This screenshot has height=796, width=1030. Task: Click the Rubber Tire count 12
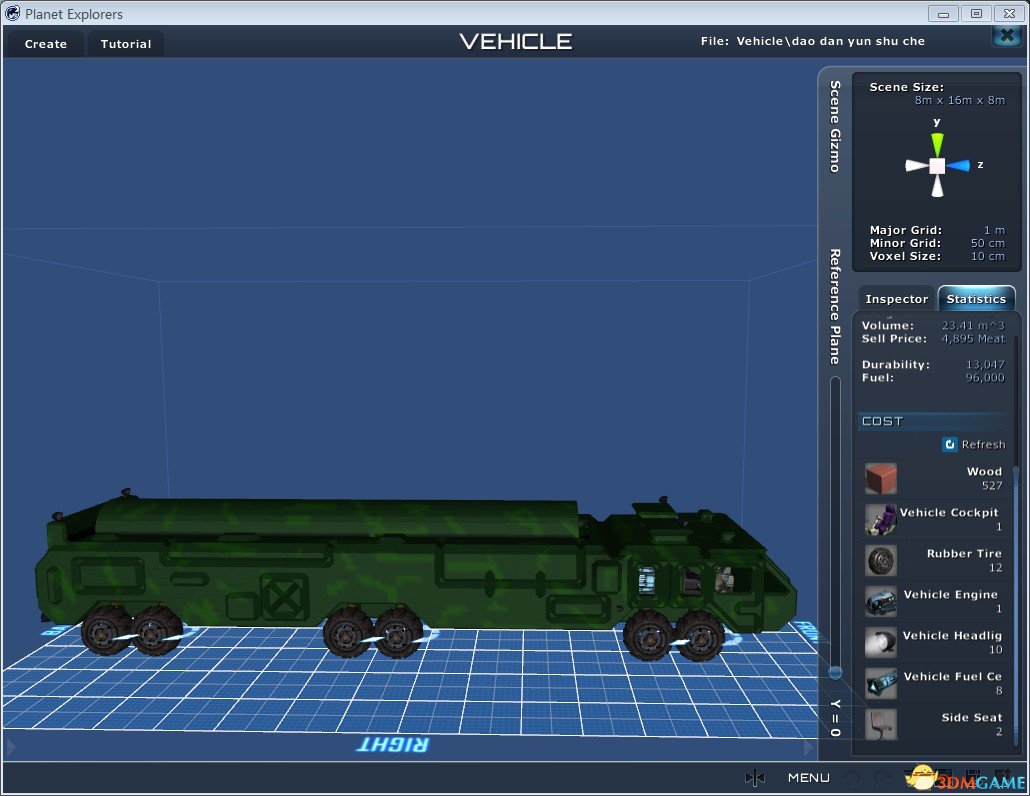coord(996,568)
